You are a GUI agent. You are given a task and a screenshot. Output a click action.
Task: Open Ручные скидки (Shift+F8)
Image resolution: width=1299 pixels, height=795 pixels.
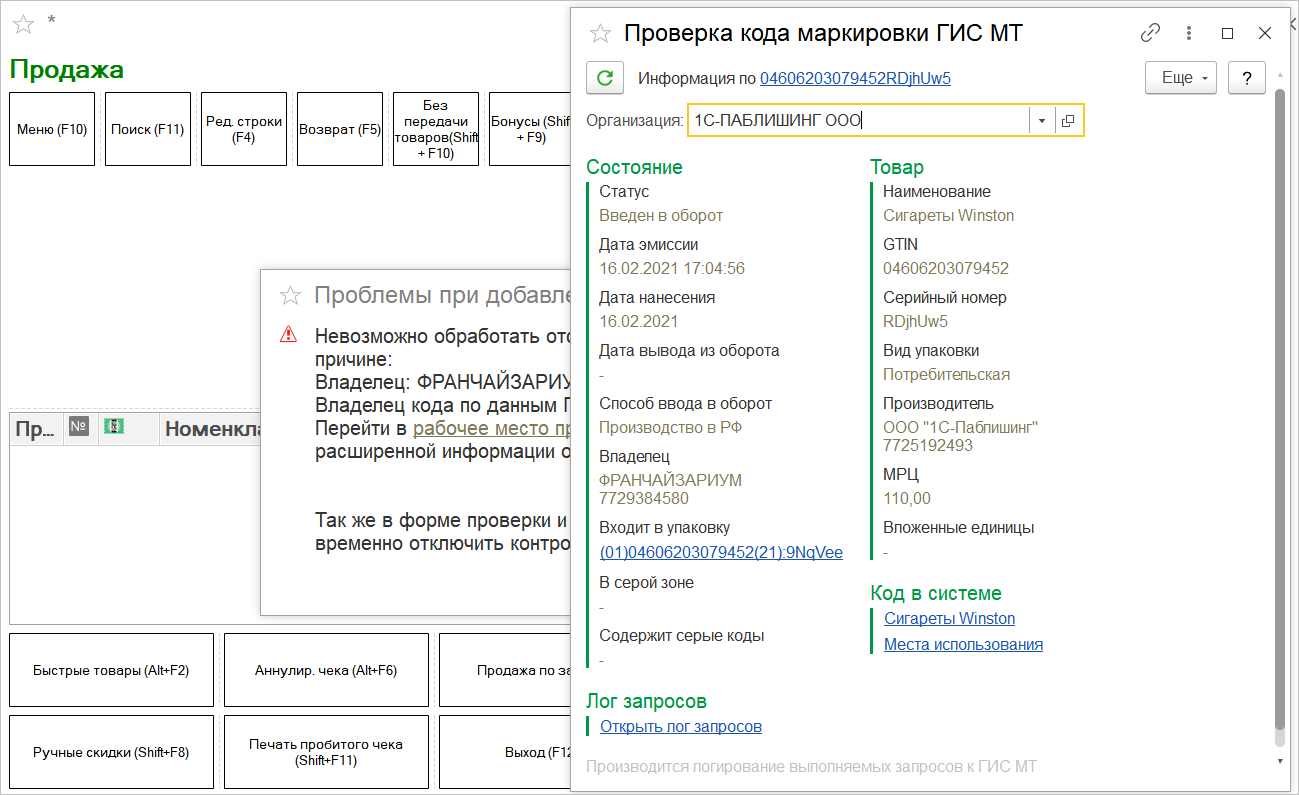coord(111,752)
